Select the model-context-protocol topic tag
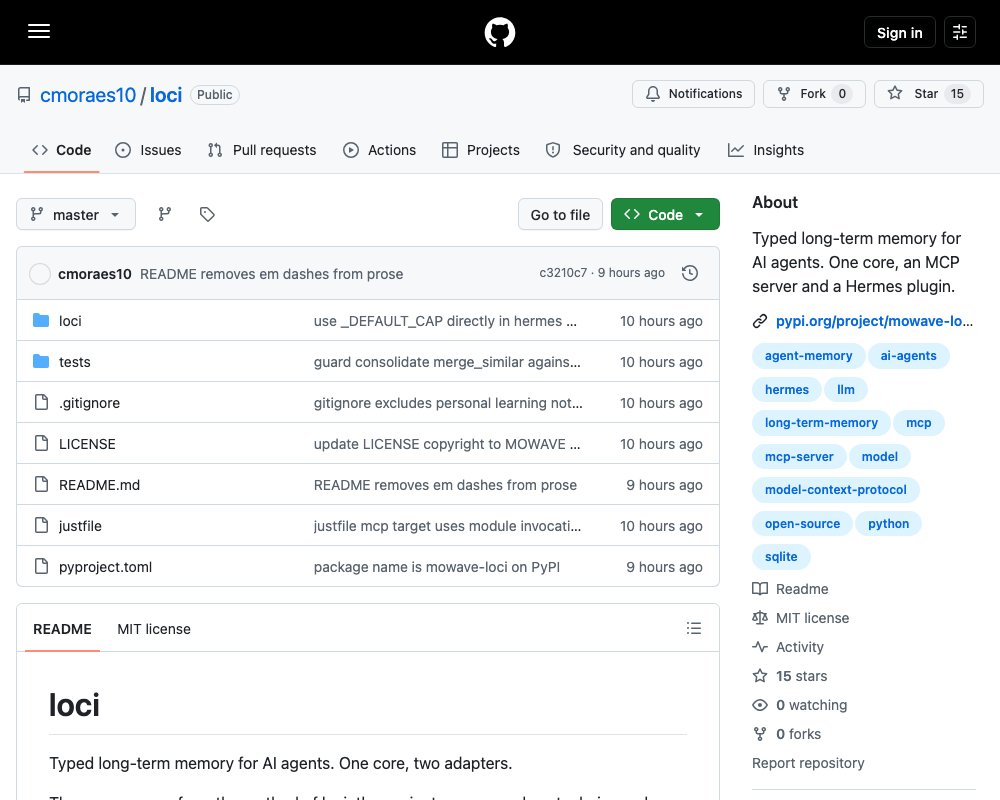Viewport: 1000px width, 800px height. pyautogui.click(x=835, y=490)
